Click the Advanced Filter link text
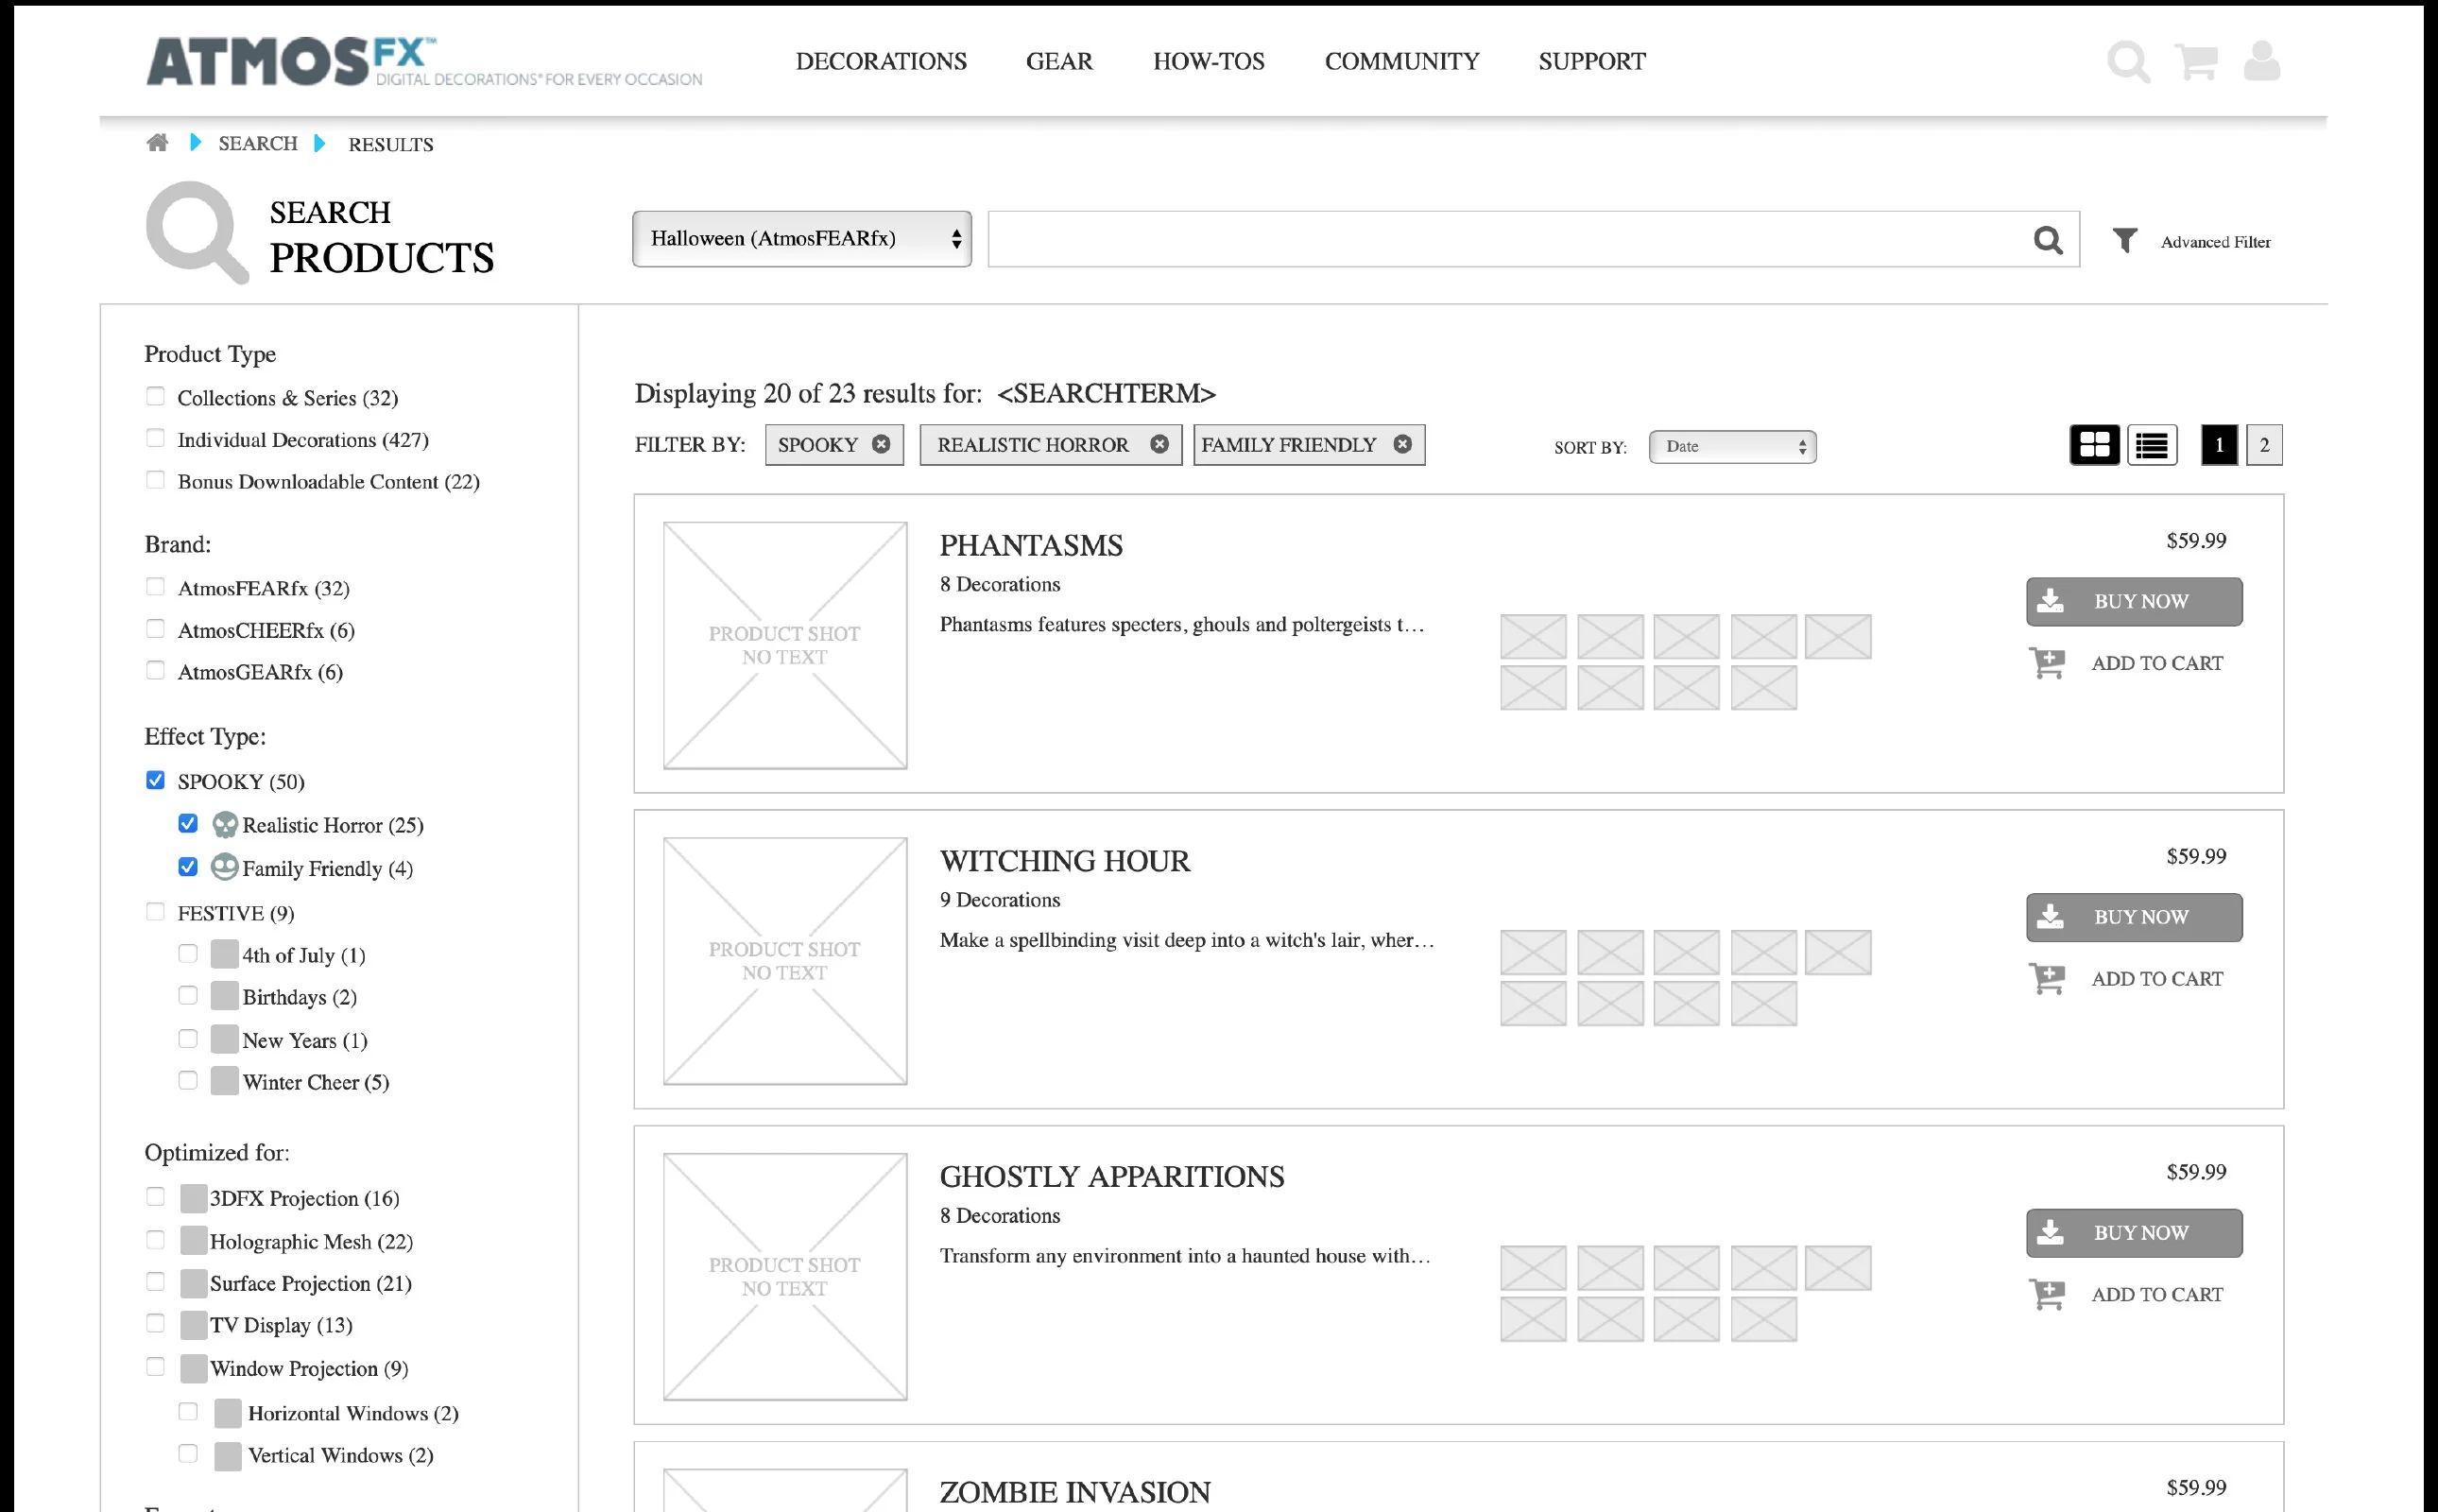The image size is (2438, 1512). click(2215, 242)
